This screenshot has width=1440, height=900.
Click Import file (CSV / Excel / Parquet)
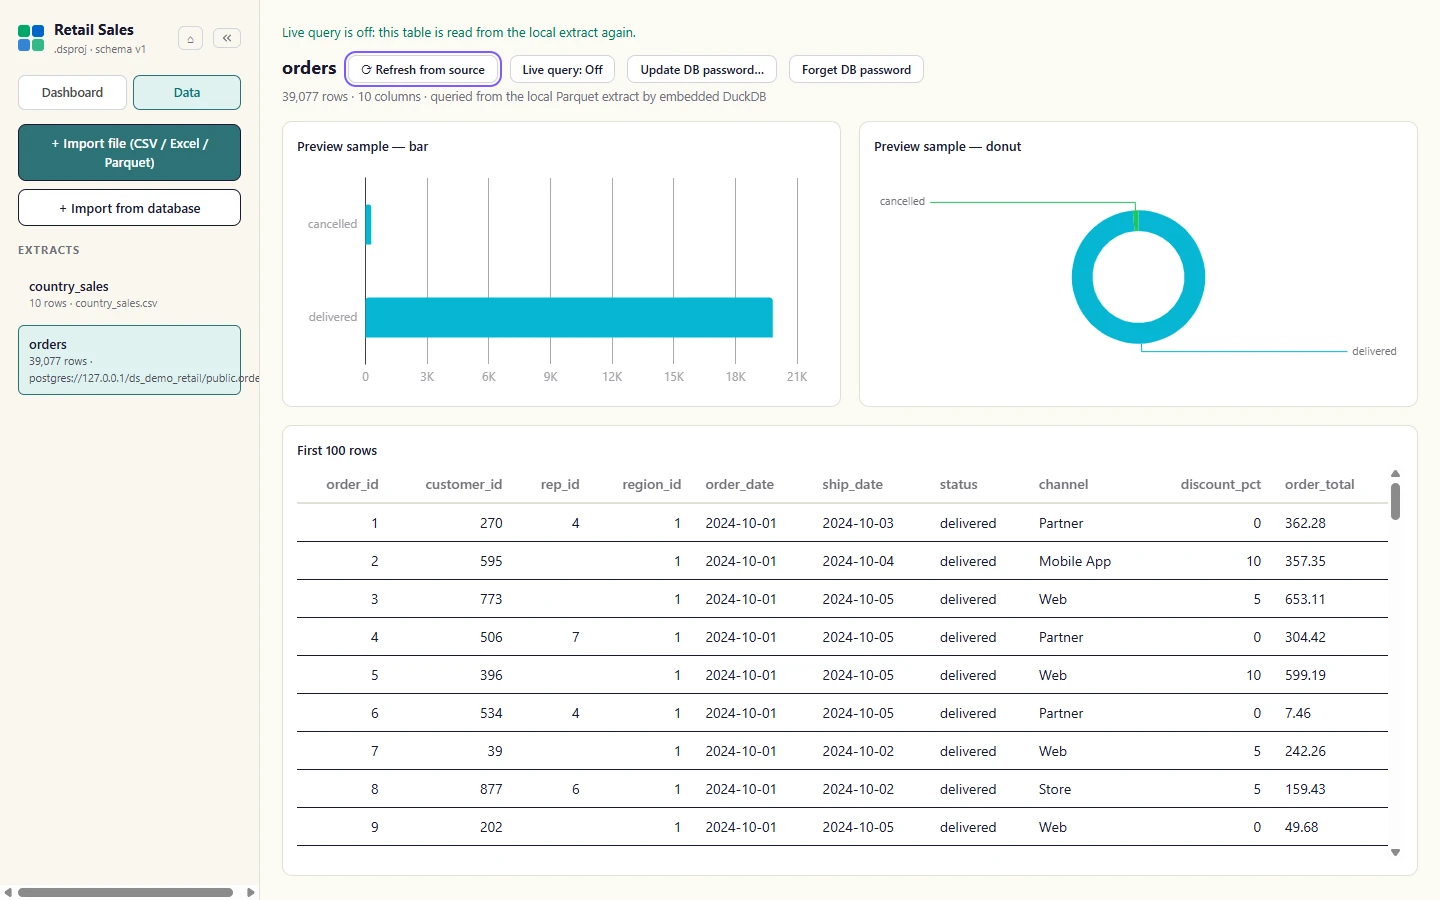tap(129, 153)
